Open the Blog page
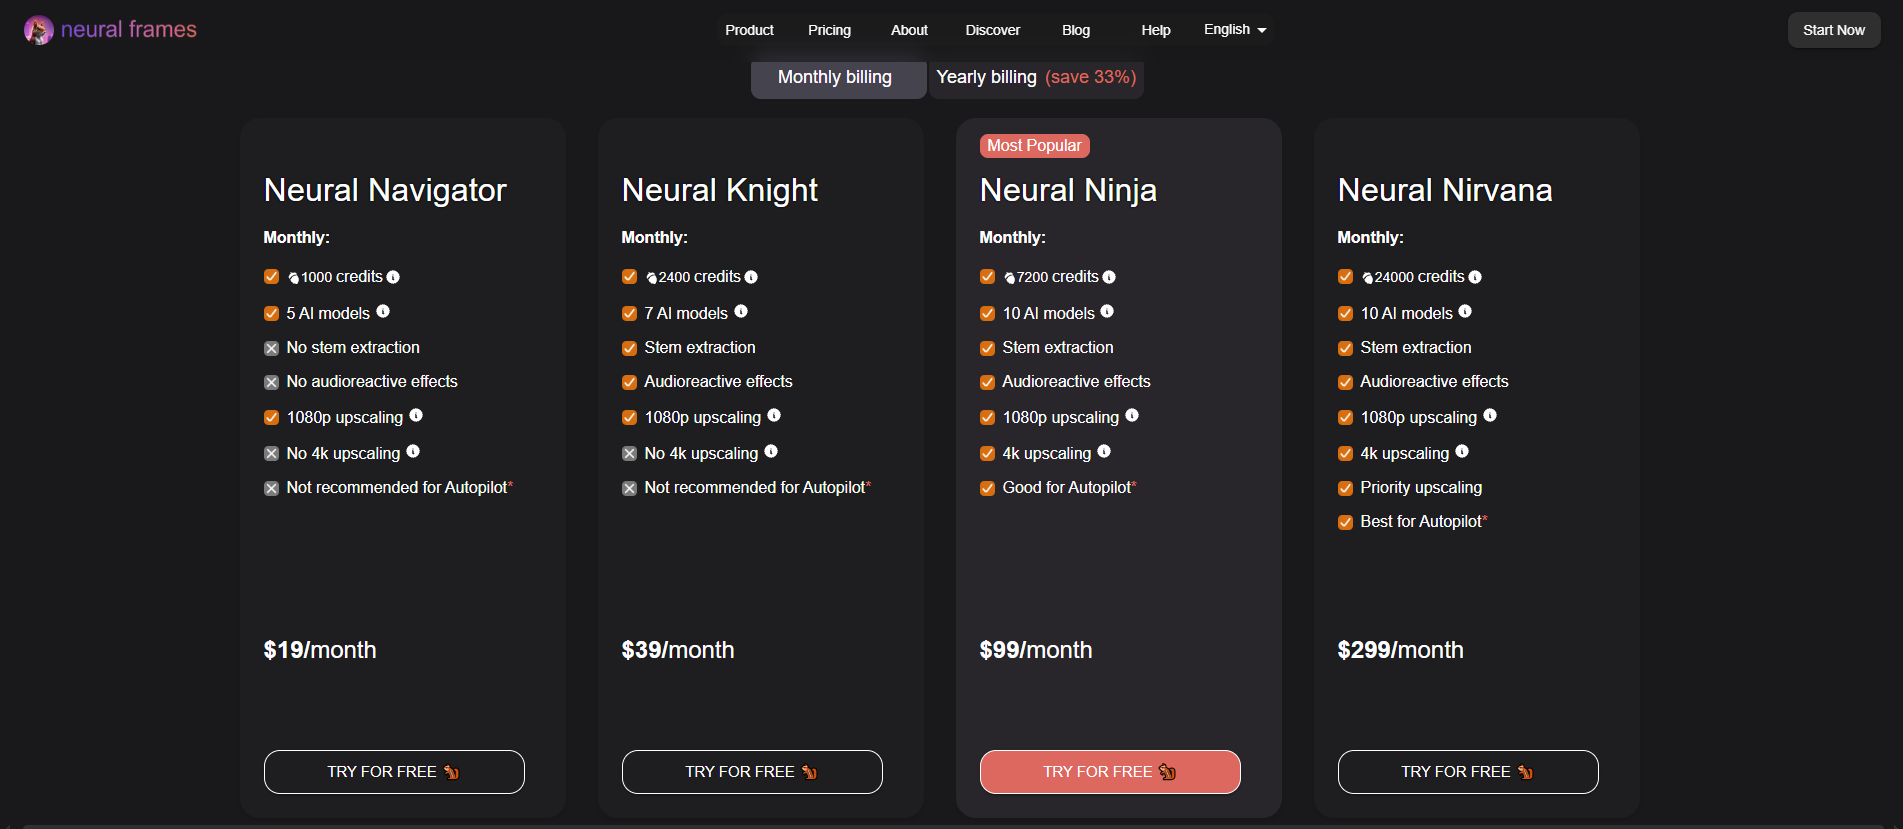This screenshot has height=829, width=1903. pyautogui.click(x=1075, y=30)
